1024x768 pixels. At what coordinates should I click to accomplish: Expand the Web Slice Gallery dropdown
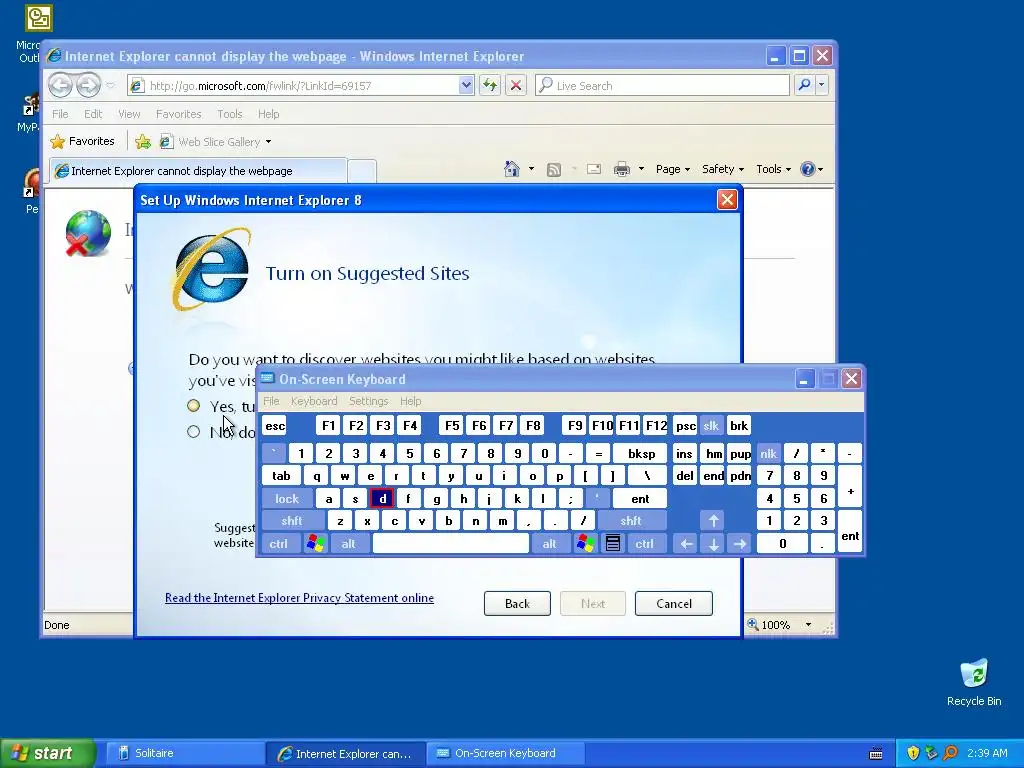268,142
